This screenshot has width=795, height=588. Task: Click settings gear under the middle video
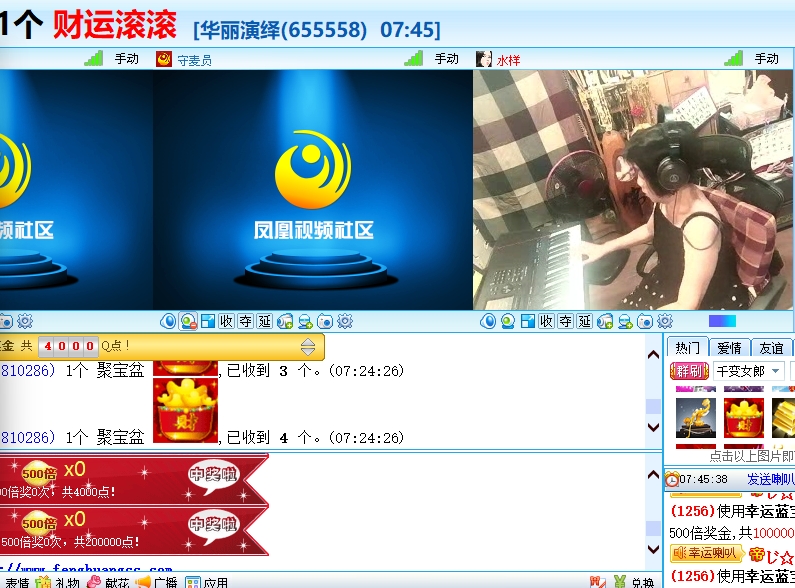pos(345,321)
